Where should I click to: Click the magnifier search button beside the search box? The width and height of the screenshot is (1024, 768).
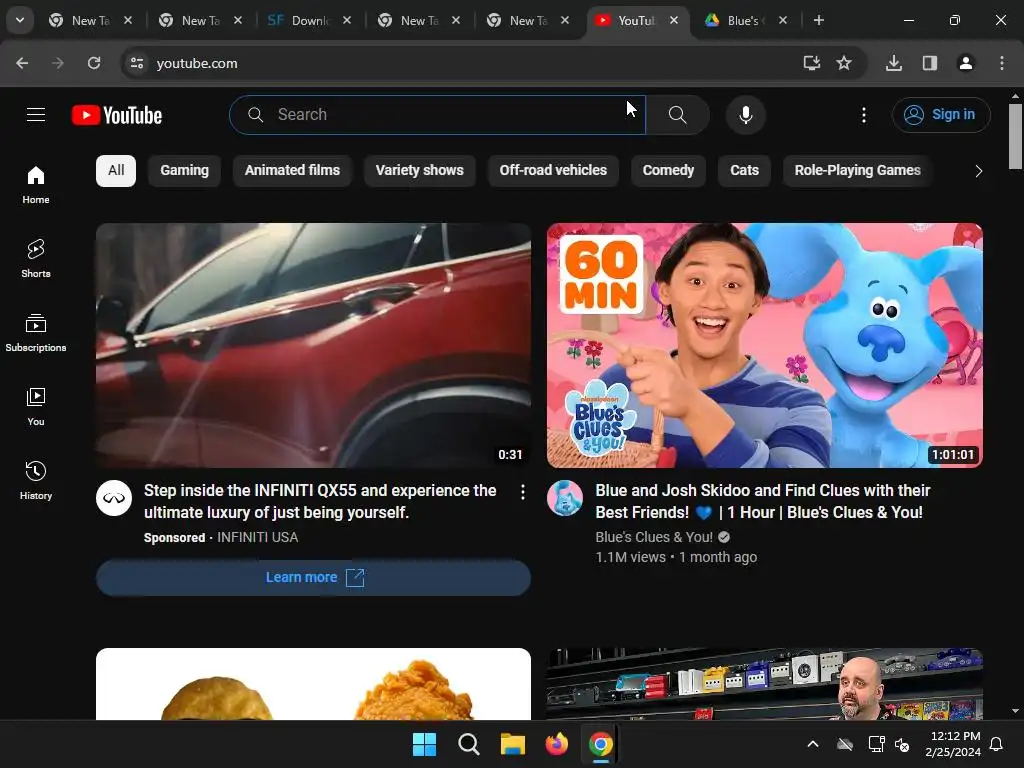(x=677, y=115)
